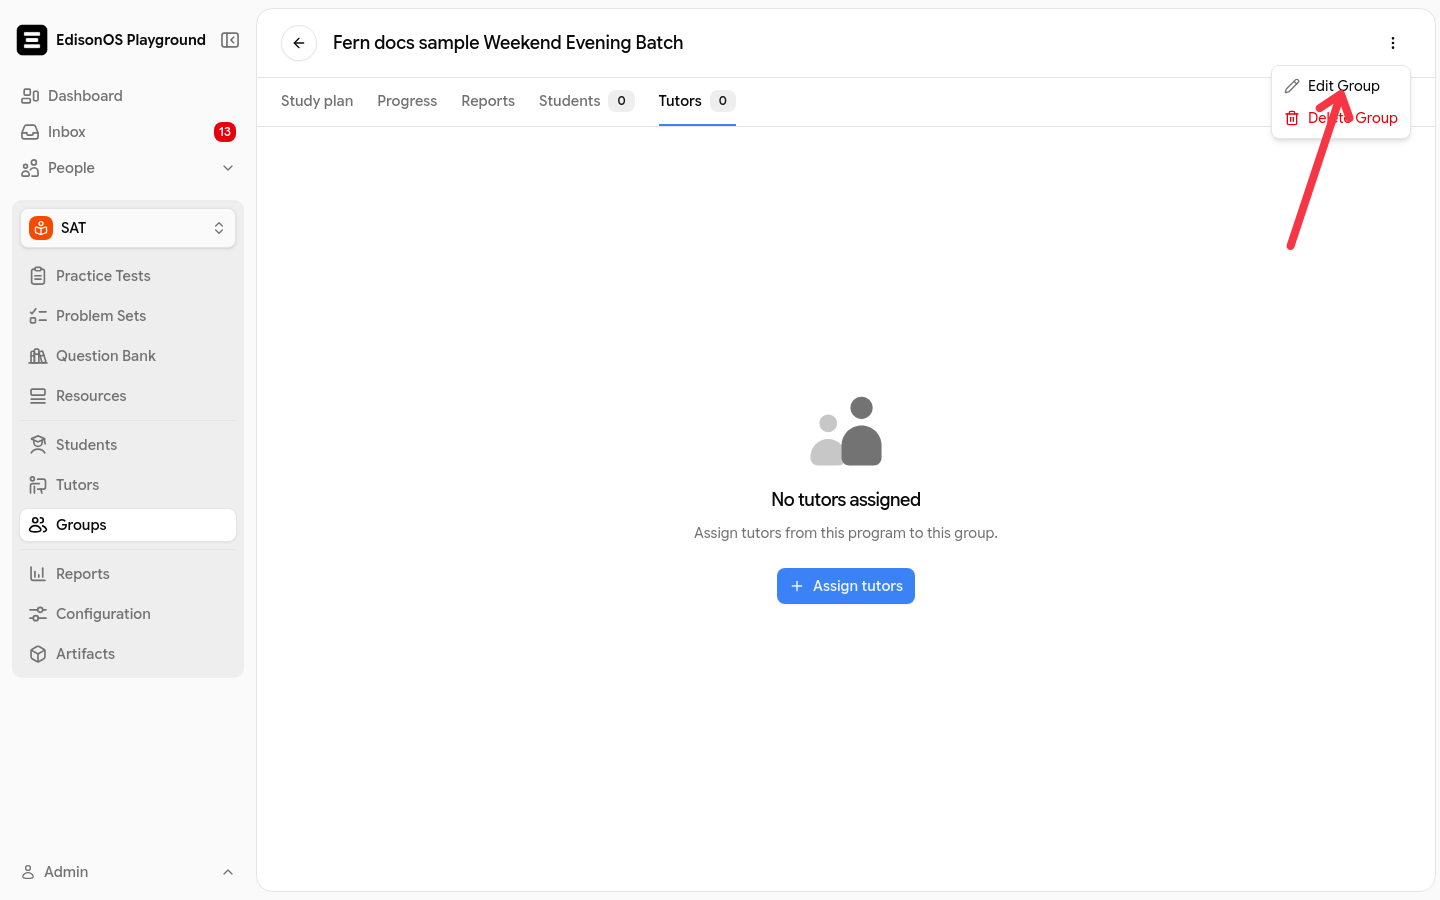The width and height of the screenshot is (1440, 900).
Task: Choose Delete Group from the menu
Action: click(x=1341, y=118)
